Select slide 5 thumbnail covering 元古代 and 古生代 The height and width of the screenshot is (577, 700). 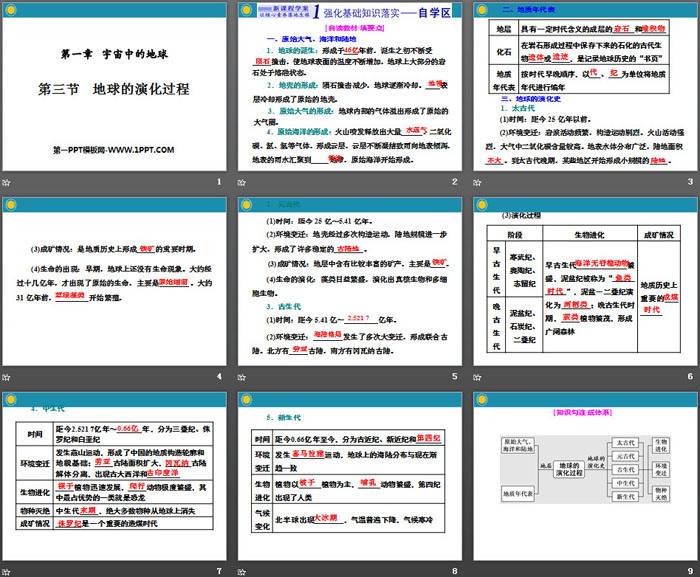pyautogui.click(x=350, y=281)
